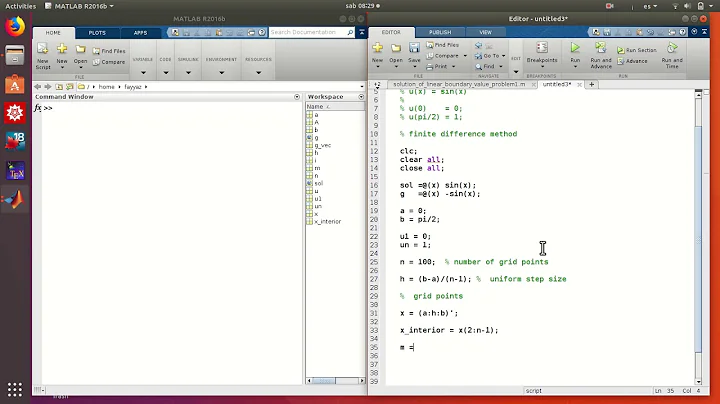Switch to the APPS tab
The image size is (720, 404).
point(140,33)
